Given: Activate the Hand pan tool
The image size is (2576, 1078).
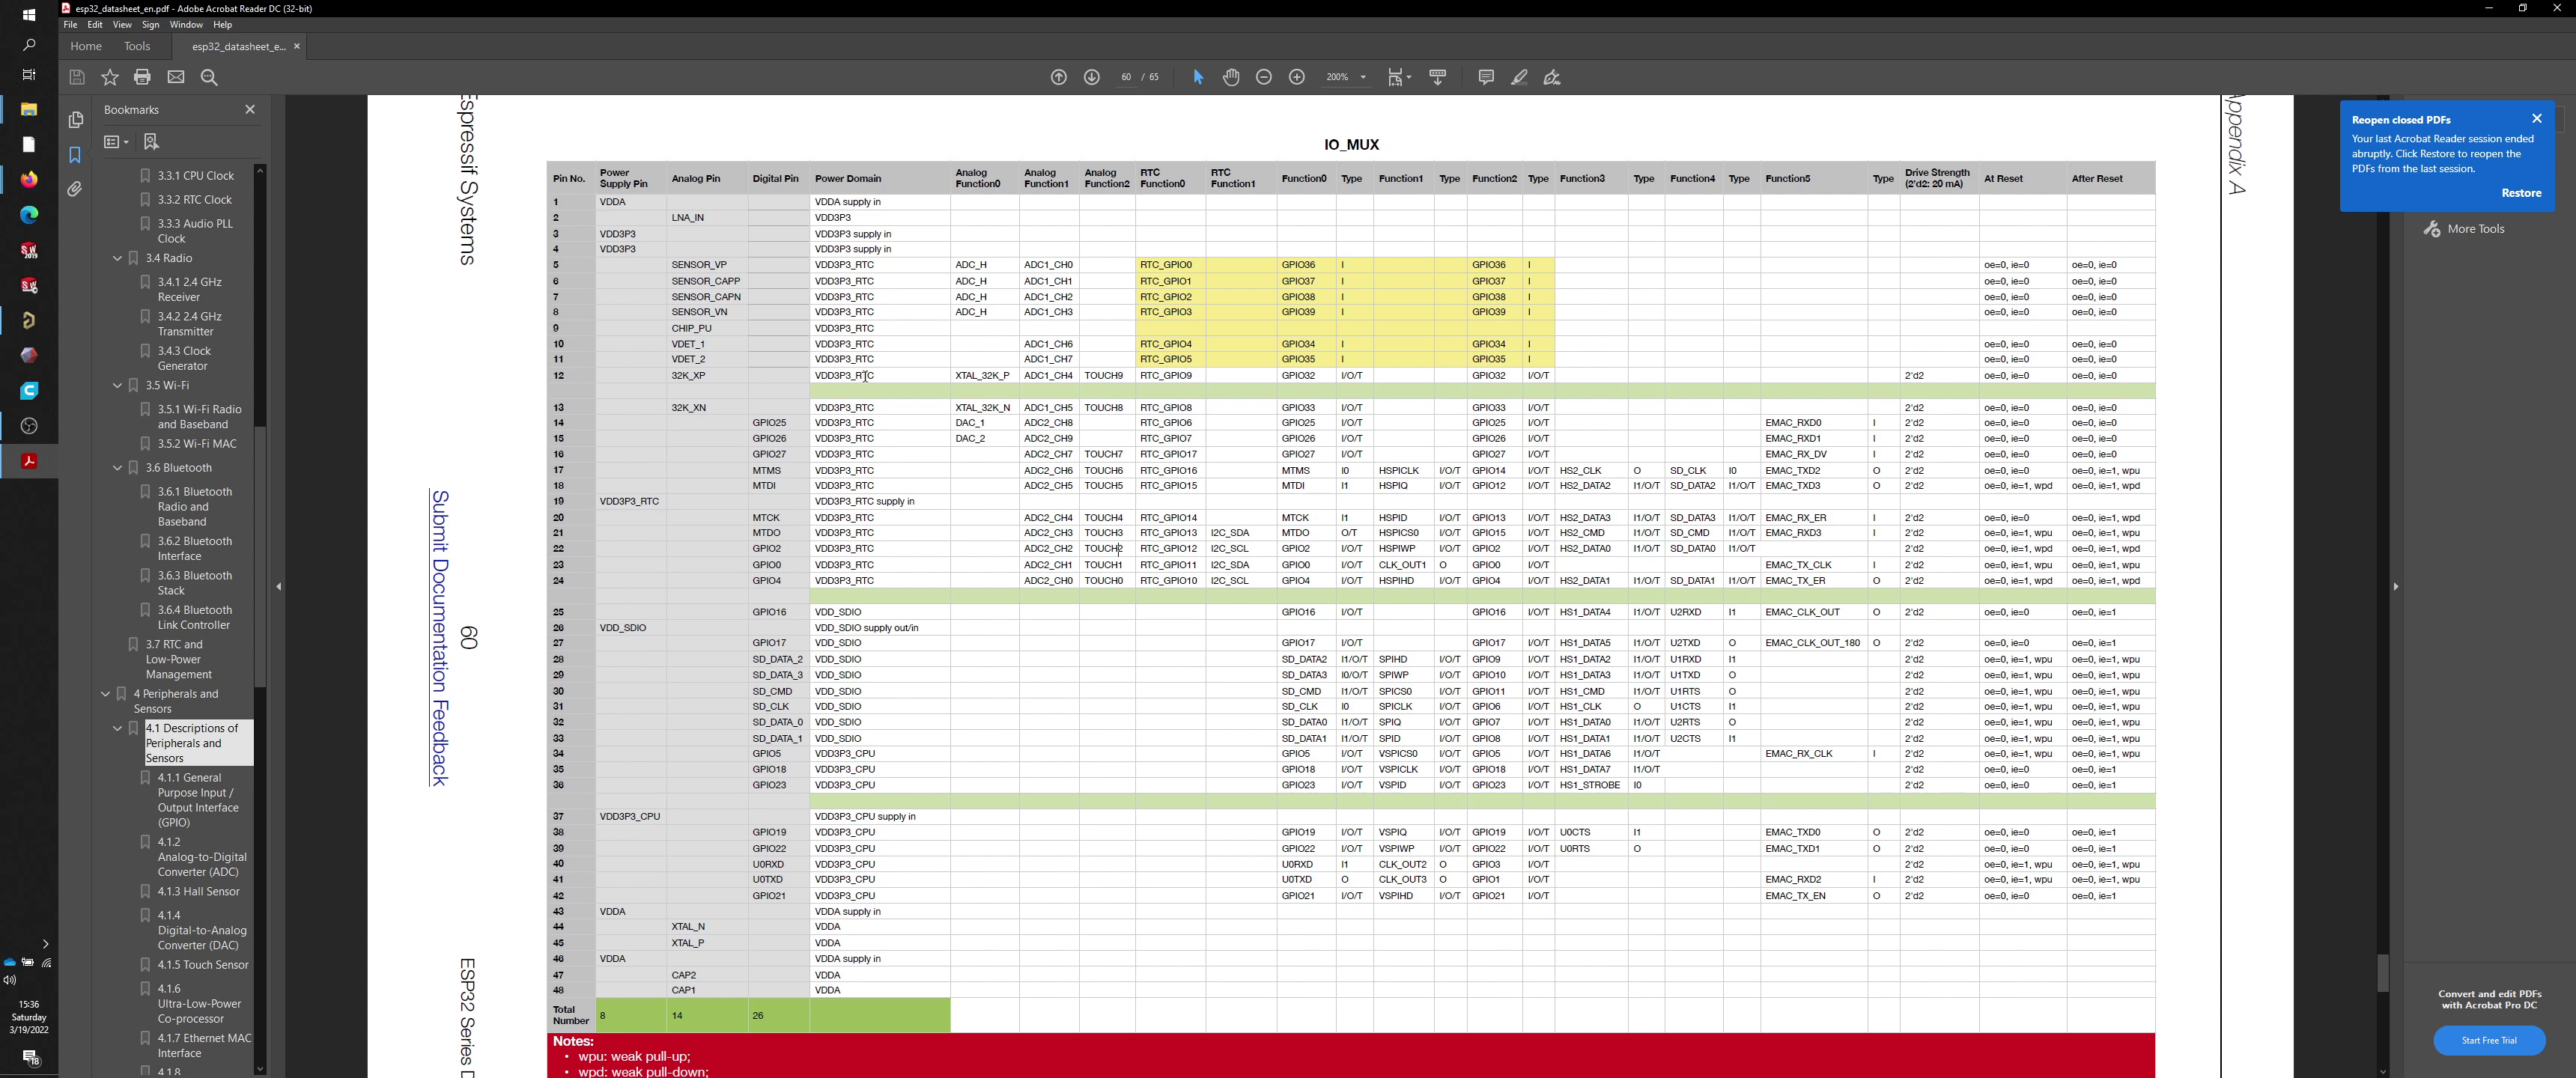Looking at the screenshot, I should tap(1231, 77).
